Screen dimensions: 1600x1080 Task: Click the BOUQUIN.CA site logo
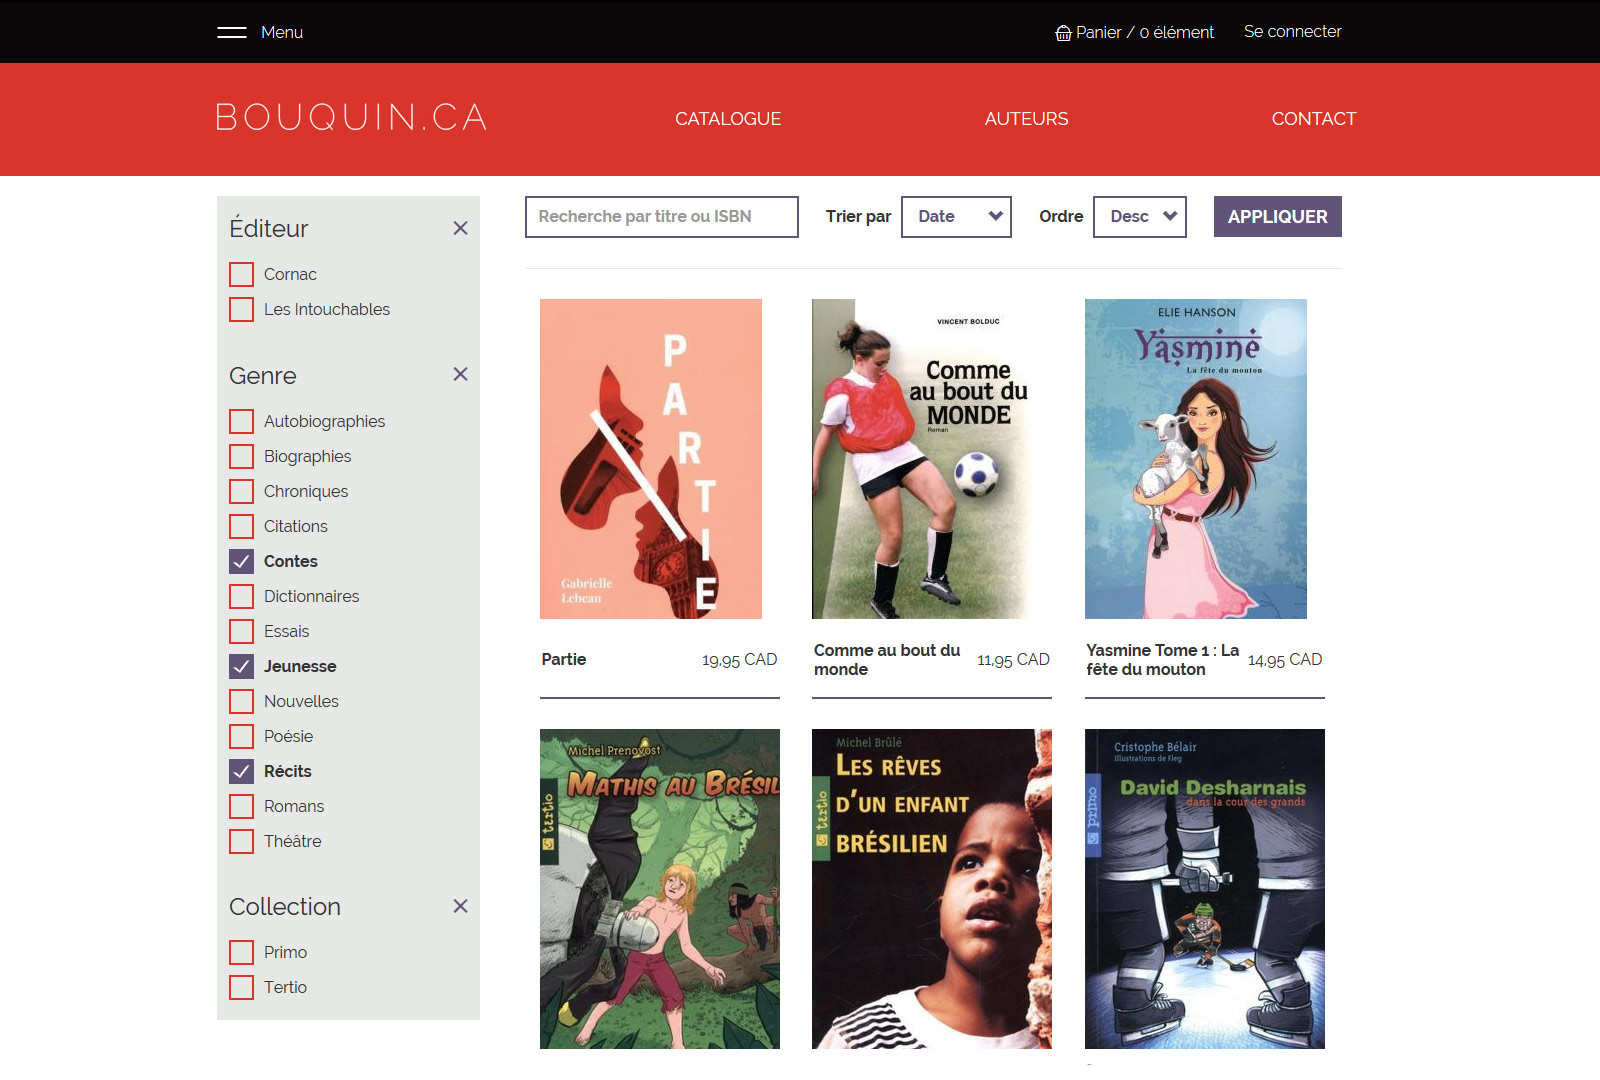(351, 118)
